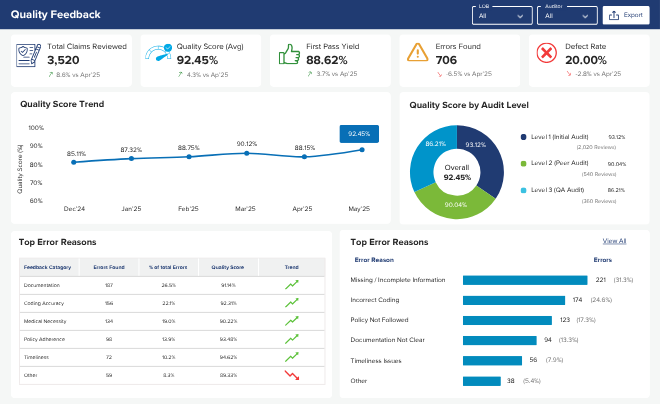Click the First Pass Yield thumbs-up icon

pos(289,54)
